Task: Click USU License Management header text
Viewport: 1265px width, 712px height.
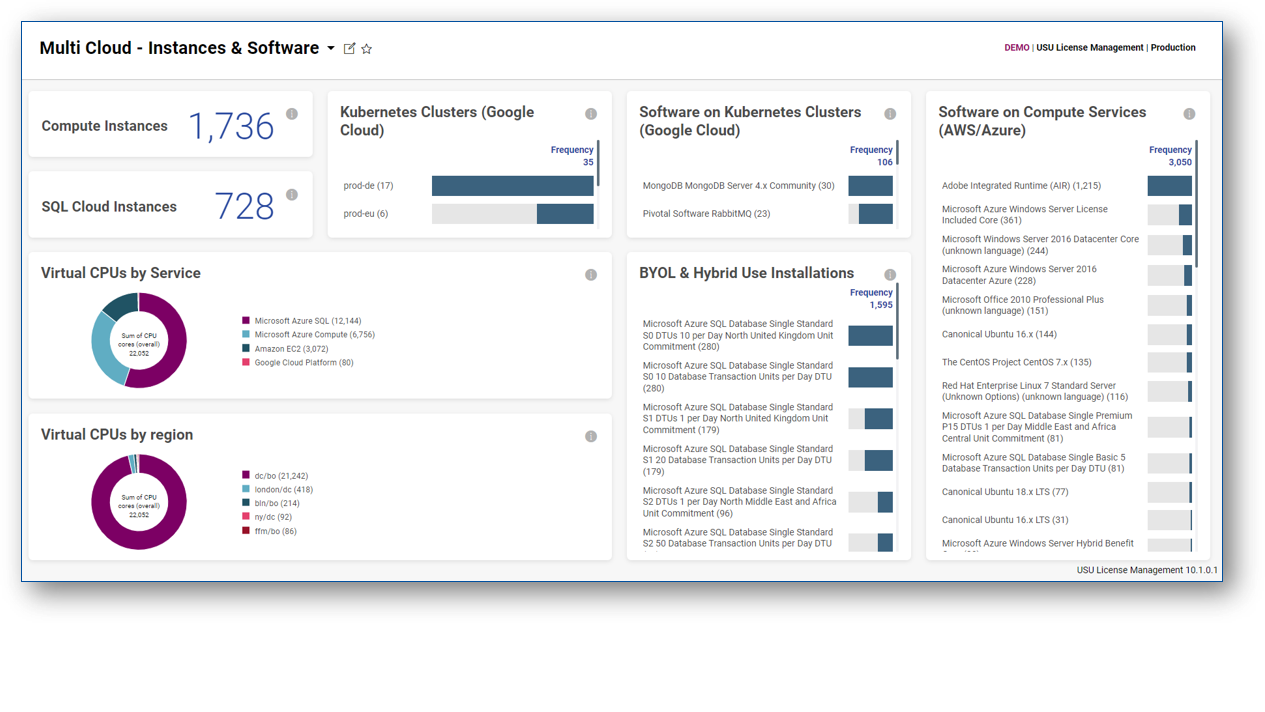Action: point(1090,48)
